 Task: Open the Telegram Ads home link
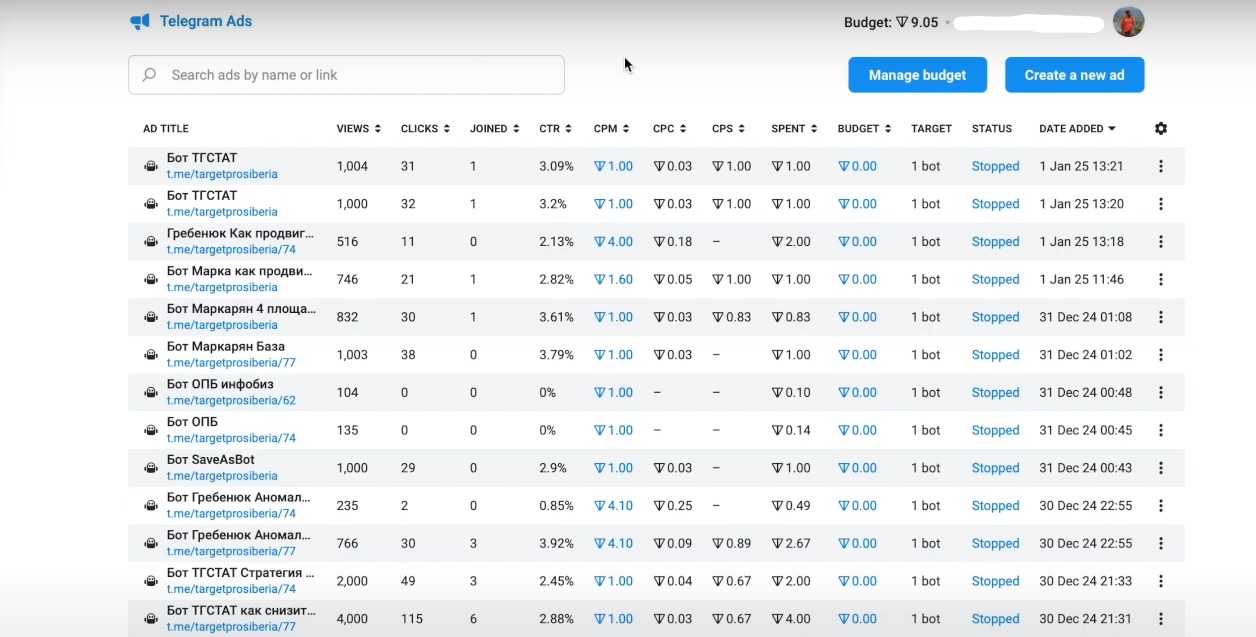191,21
